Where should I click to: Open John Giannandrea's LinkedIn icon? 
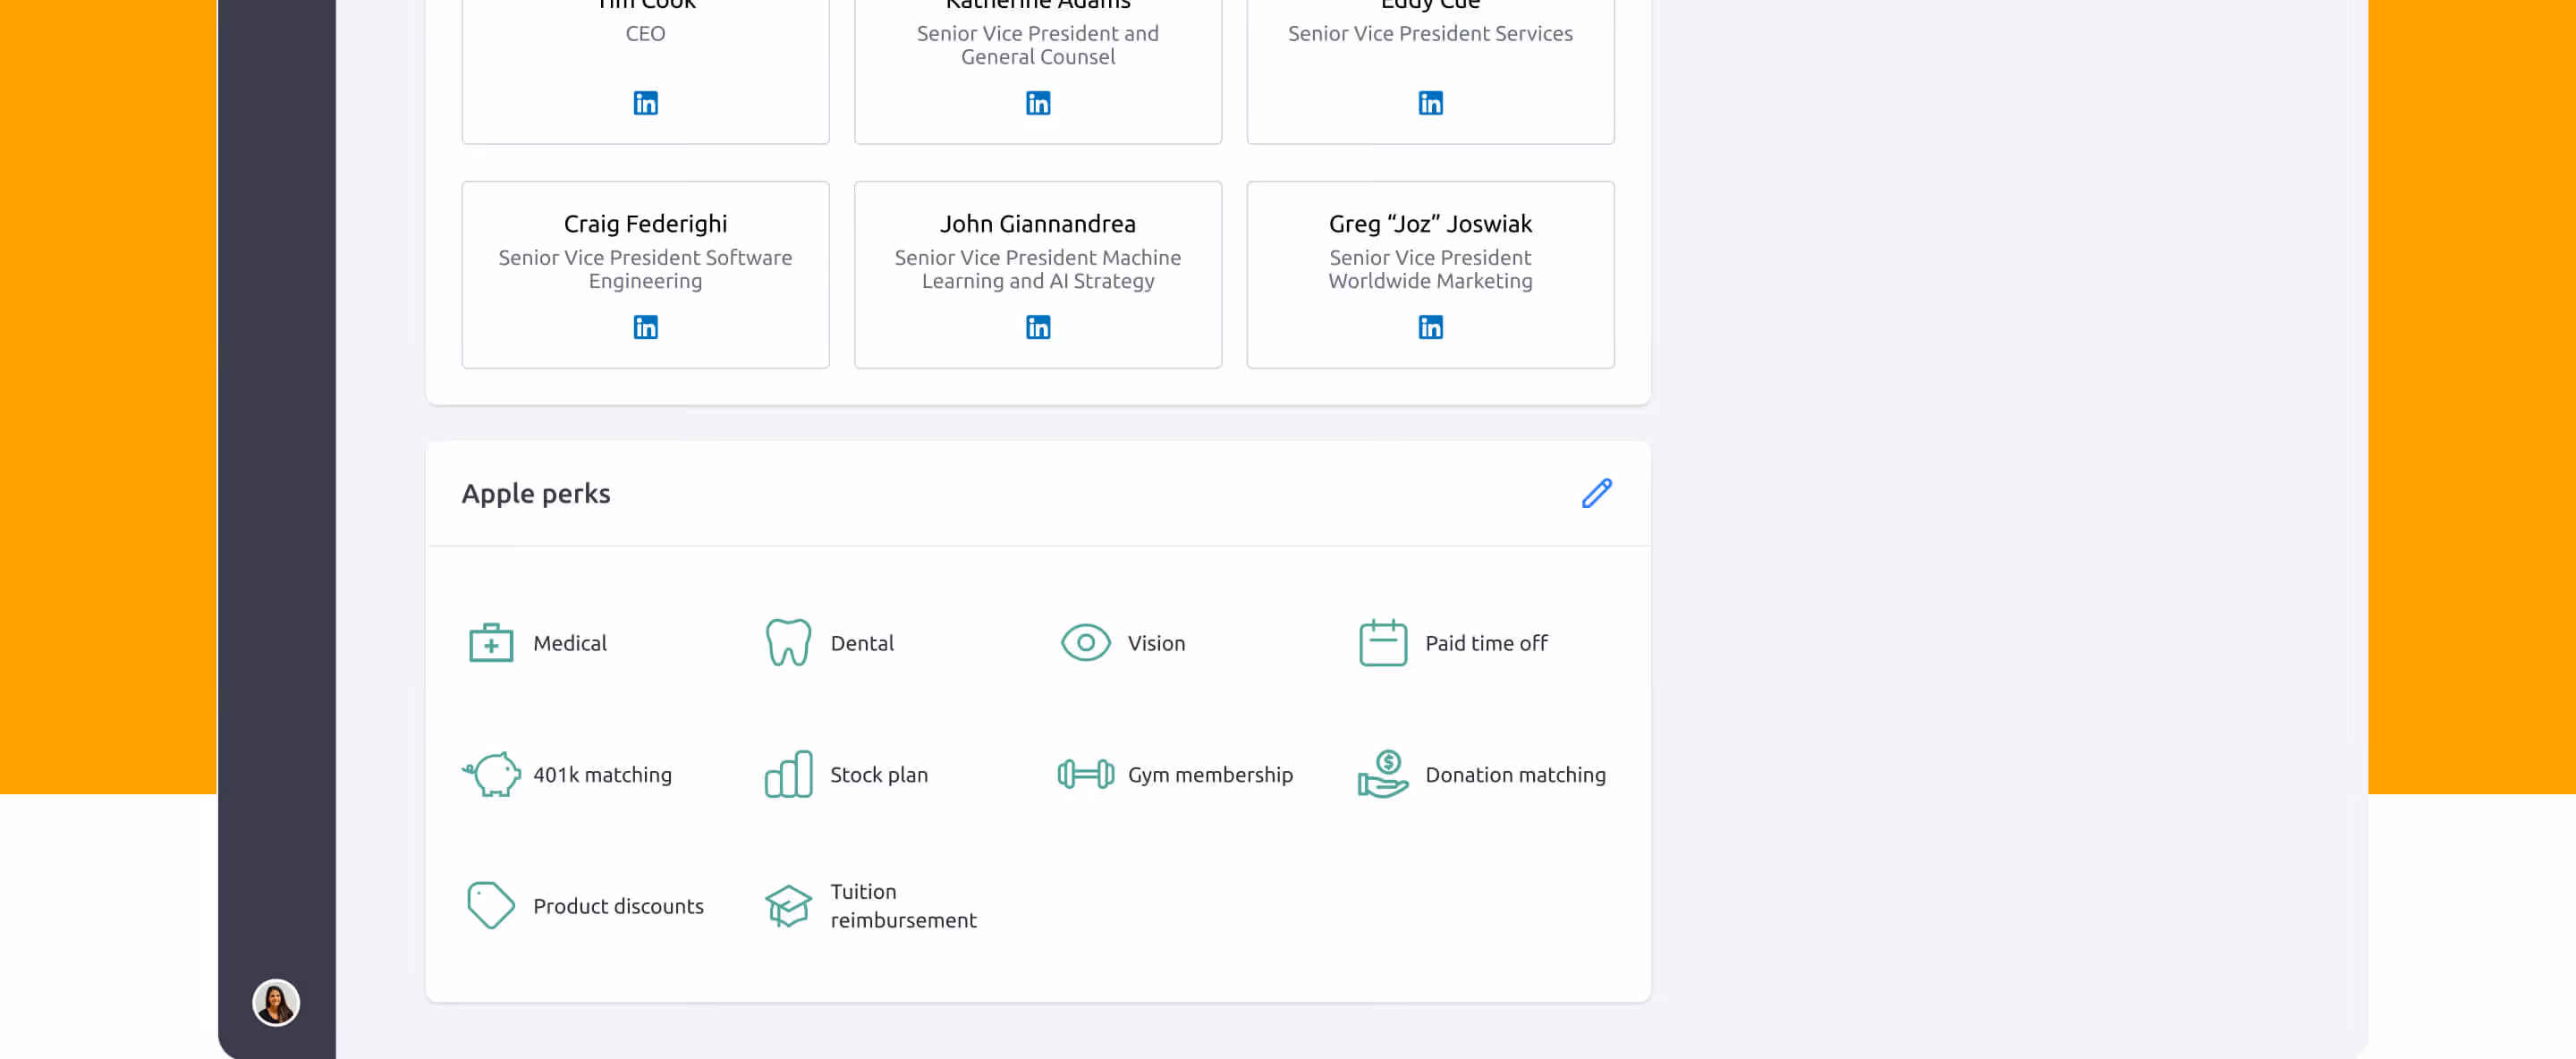tap(1037, 327)
